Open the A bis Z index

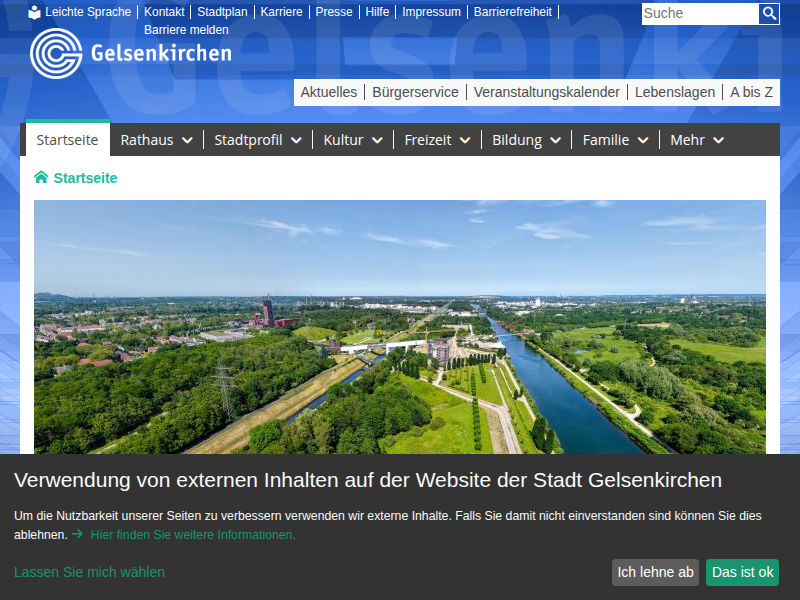tap(751, 92)
